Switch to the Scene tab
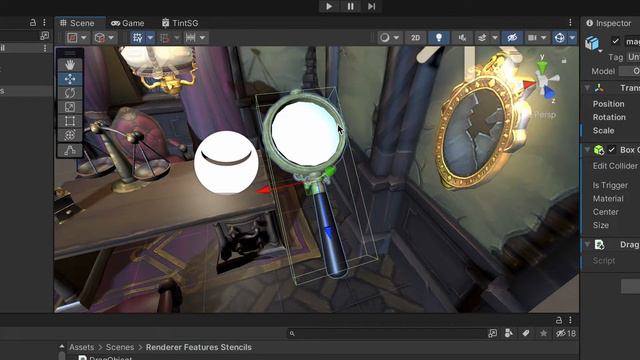This screenshot has width=640, height=360. coord(78,23)
